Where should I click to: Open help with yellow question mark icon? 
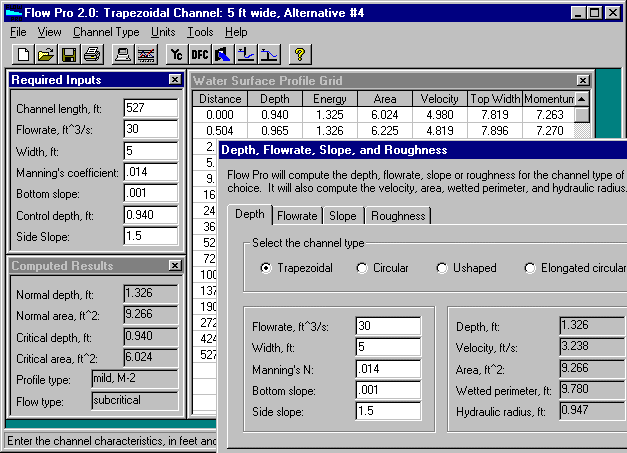point(300,54)
